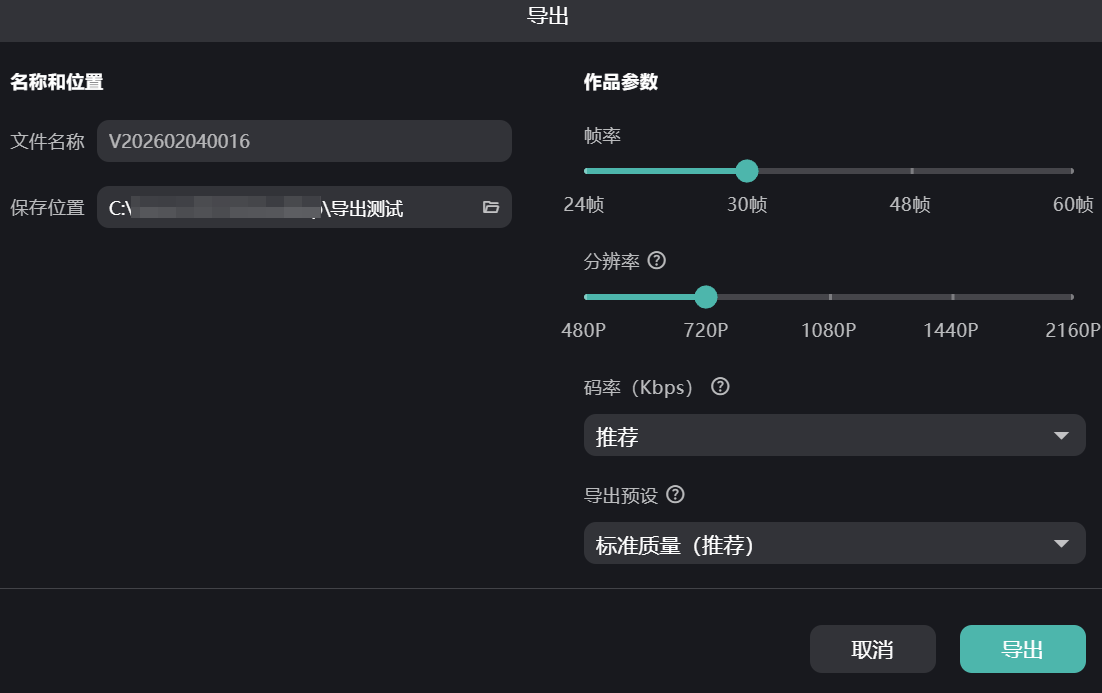Click the 导出 button to export
1102x693 pixels.
click(1022, 649)
